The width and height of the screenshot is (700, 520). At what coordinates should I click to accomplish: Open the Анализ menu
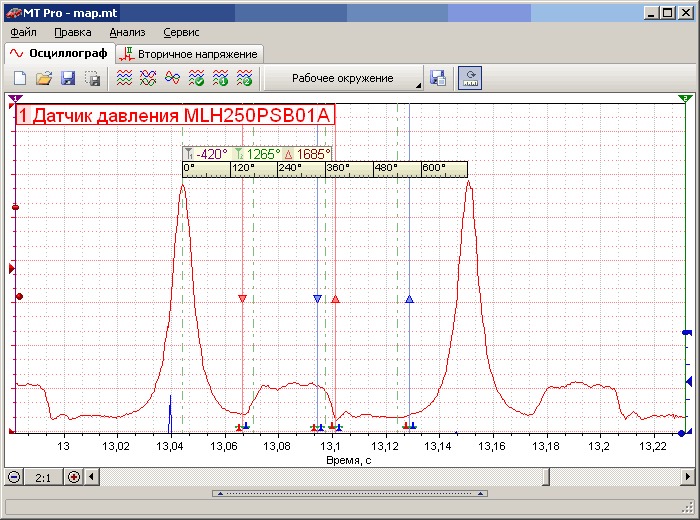[x=127, y=32]
